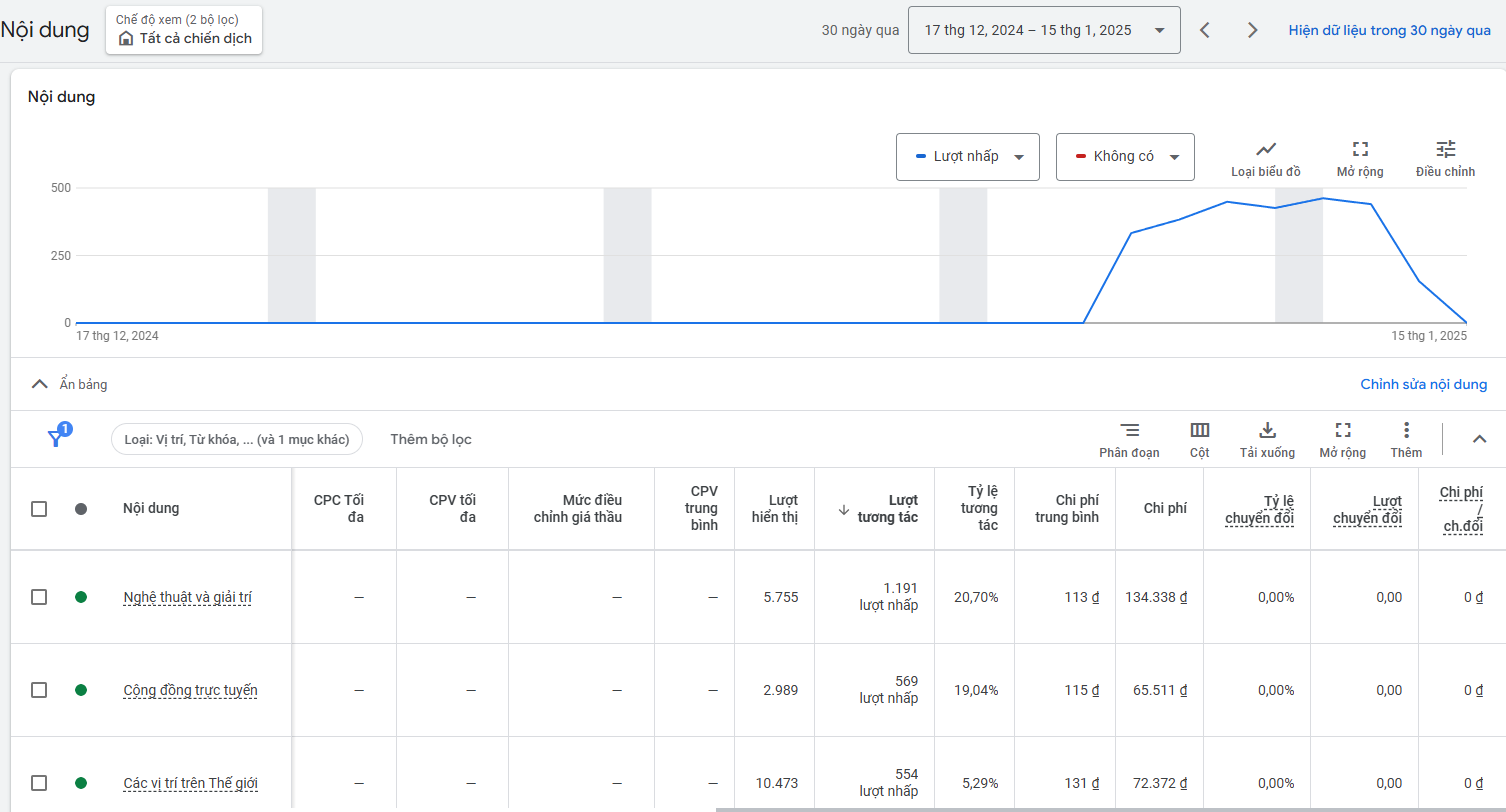Click the Phân đoạn segment icon
The width and height of the screenshot is (1506, 812).
[1129, 431]
